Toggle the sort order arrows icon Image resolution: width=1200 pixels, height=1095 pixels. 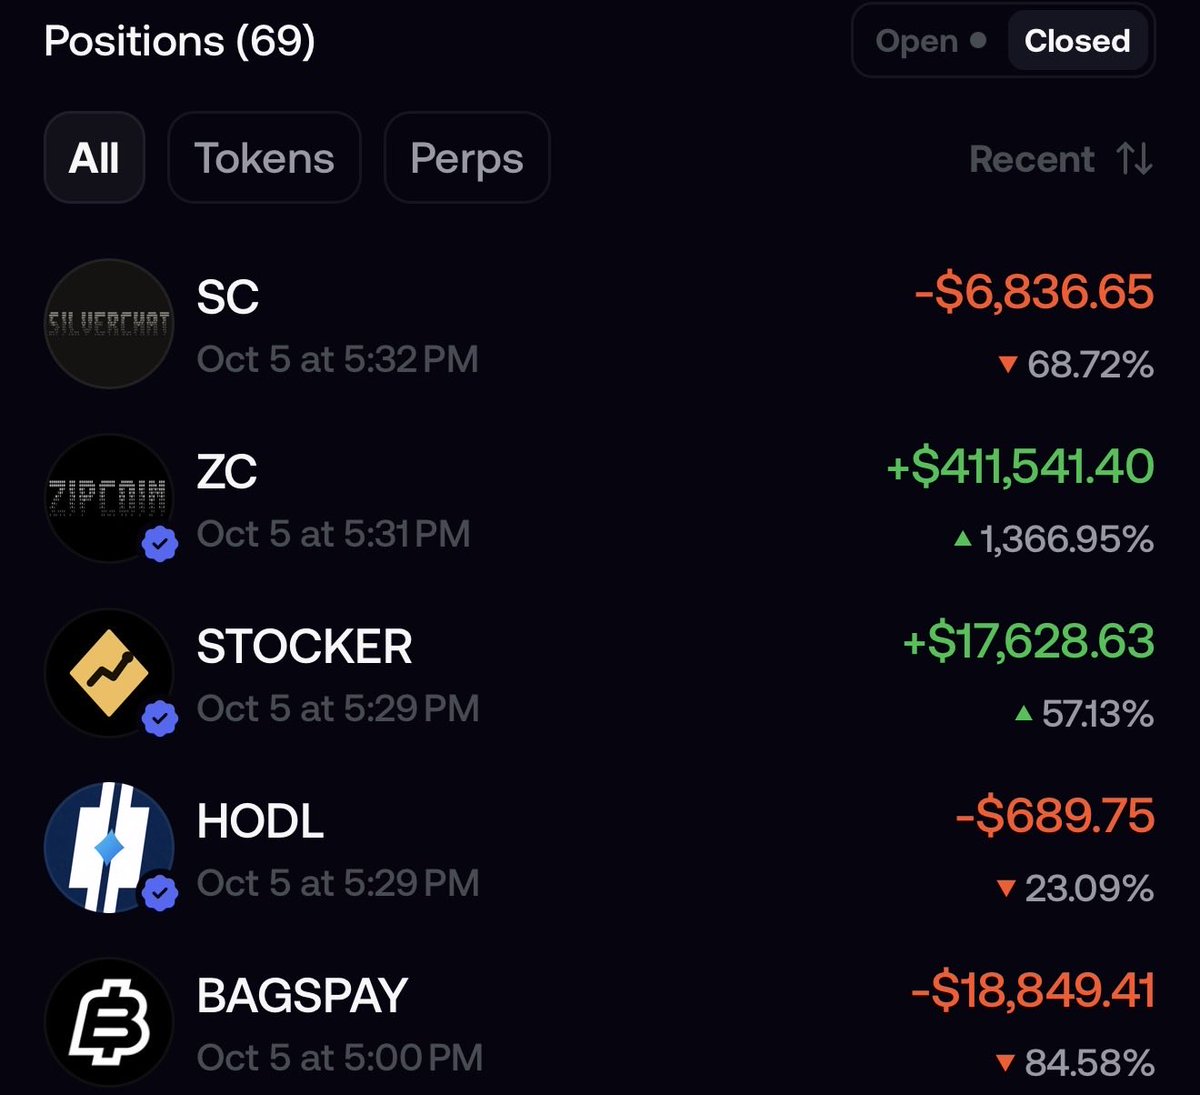click(x=1135, y=159)
